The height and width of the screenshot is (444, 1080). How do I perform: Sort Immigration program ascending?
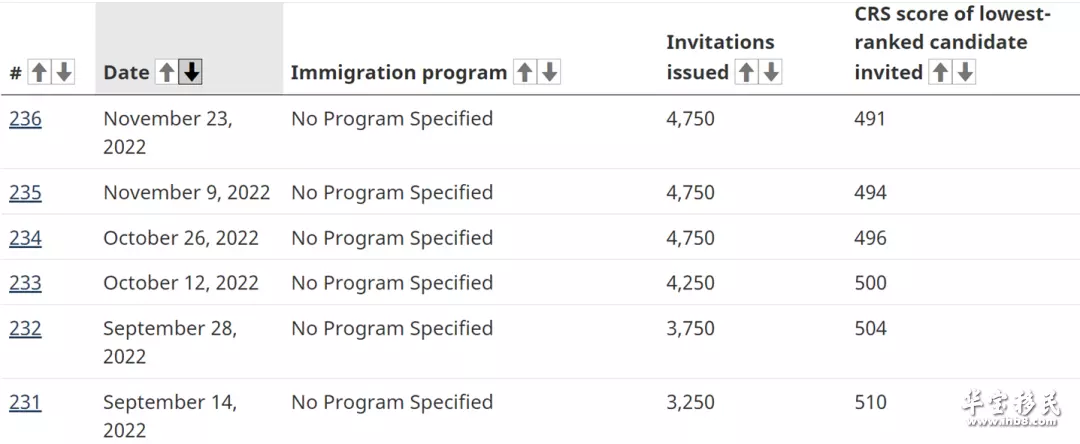click(x=525, y=72)
